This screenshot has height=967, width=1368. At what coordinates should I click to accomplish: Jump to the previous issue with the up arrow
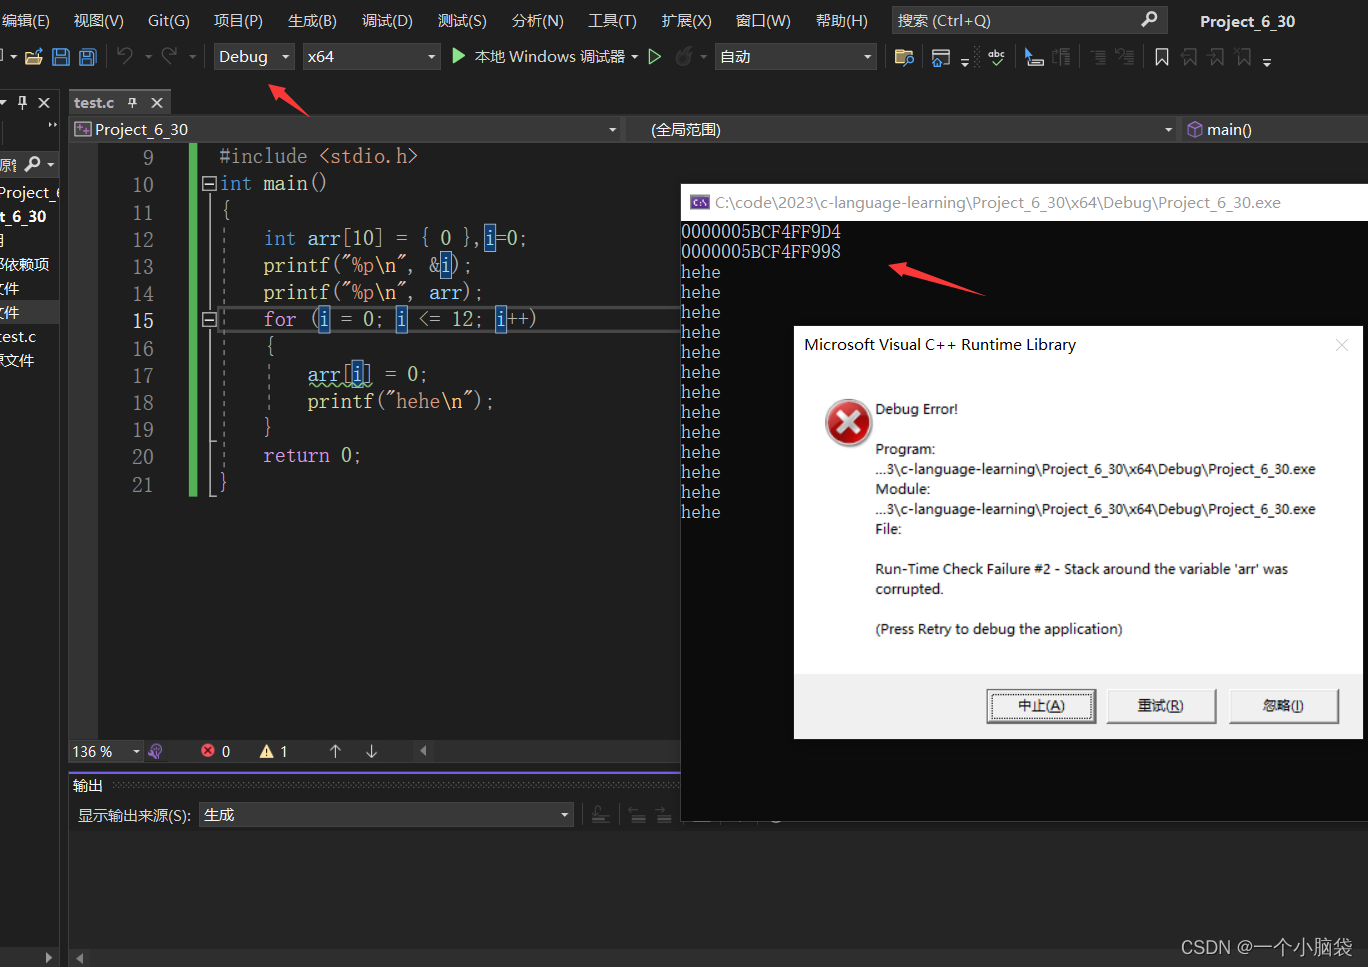click(335, 751)
